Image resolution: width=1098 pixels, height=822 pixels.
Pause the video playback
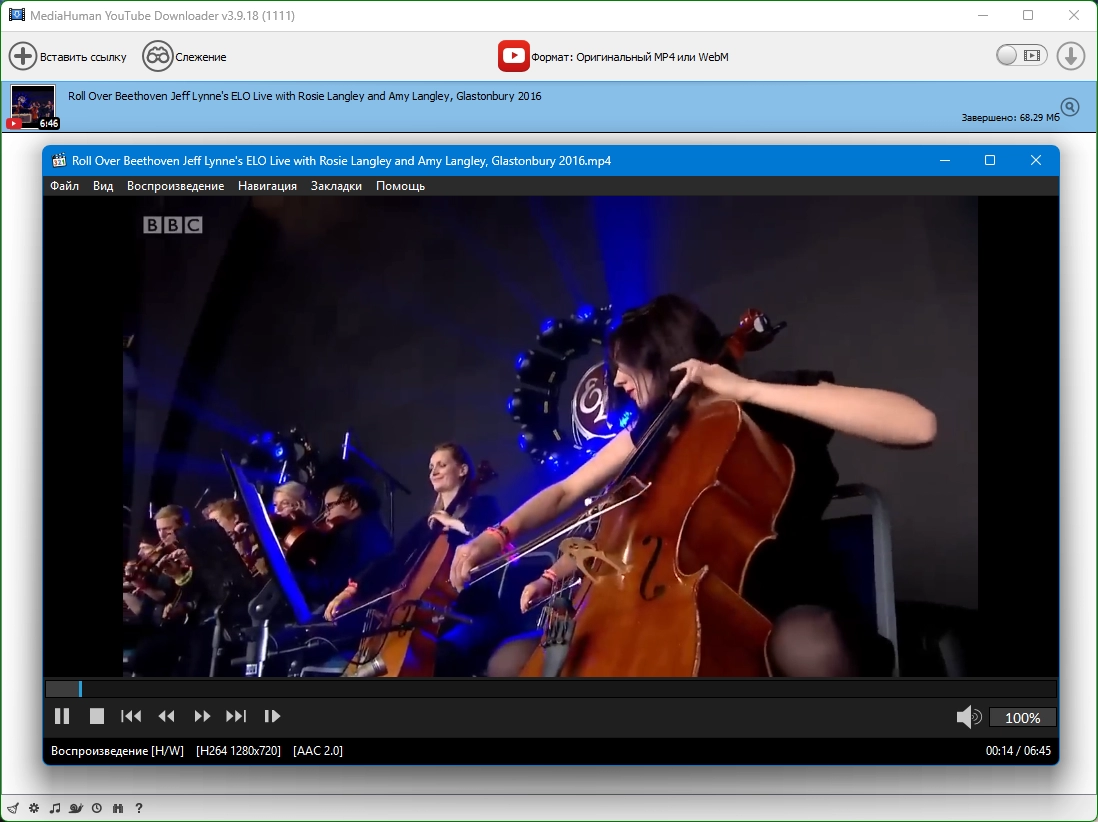pos(62,716)
